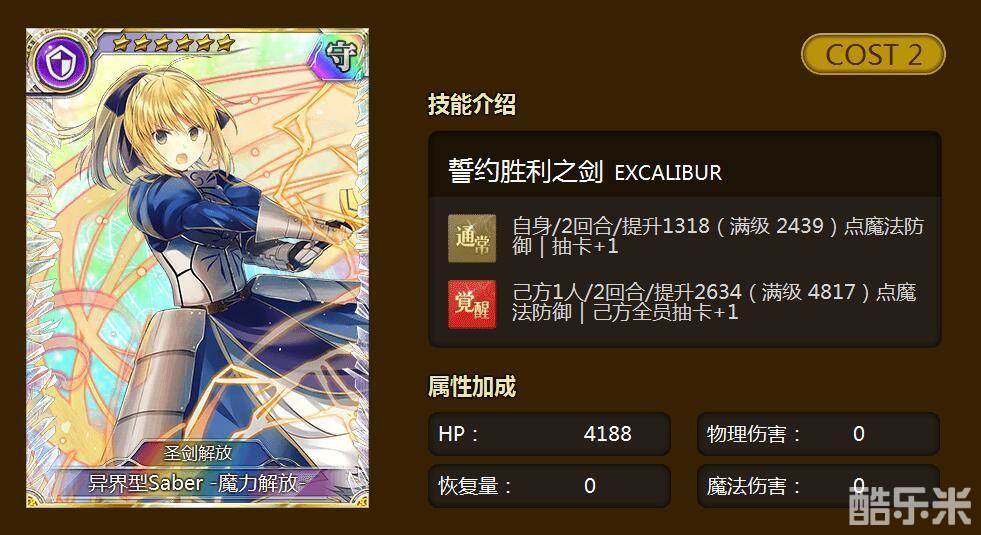981x535 pixels.
Task: Click the 属性加成 section heading
Action: point(472,387)
